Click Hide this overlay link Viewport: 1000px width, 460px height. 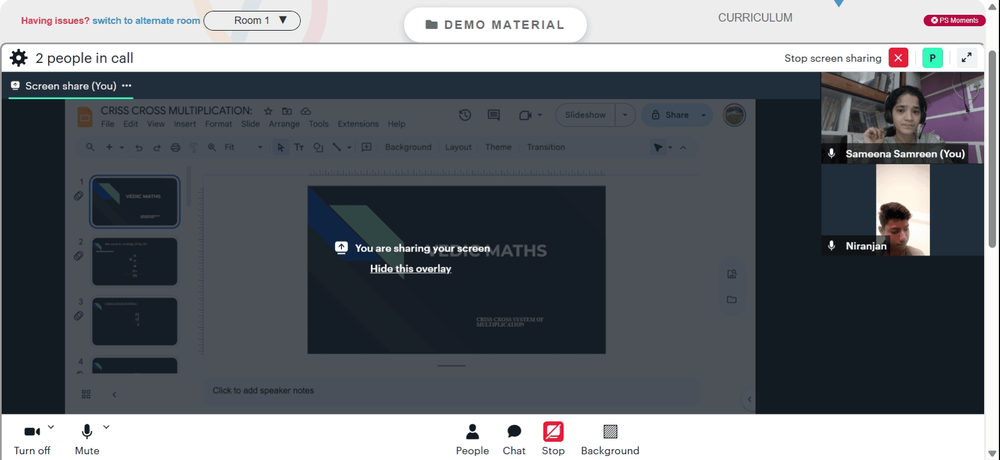click(x=411, y=269)
